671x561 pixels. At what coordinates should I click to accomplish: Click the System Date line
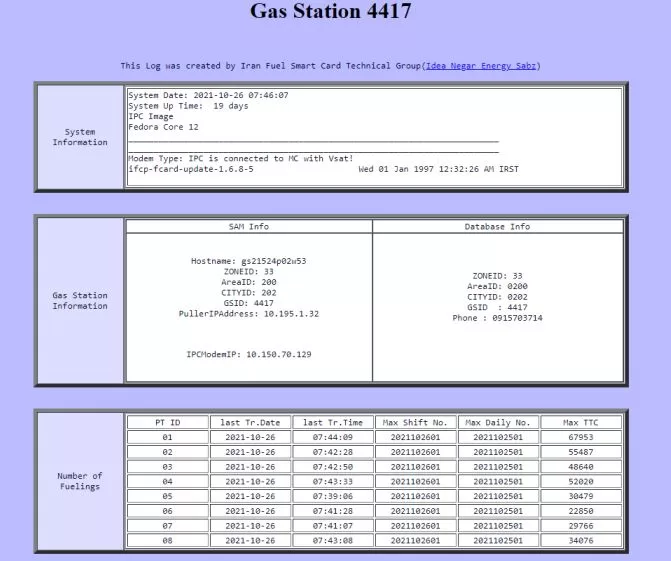(x=208, y=95)
